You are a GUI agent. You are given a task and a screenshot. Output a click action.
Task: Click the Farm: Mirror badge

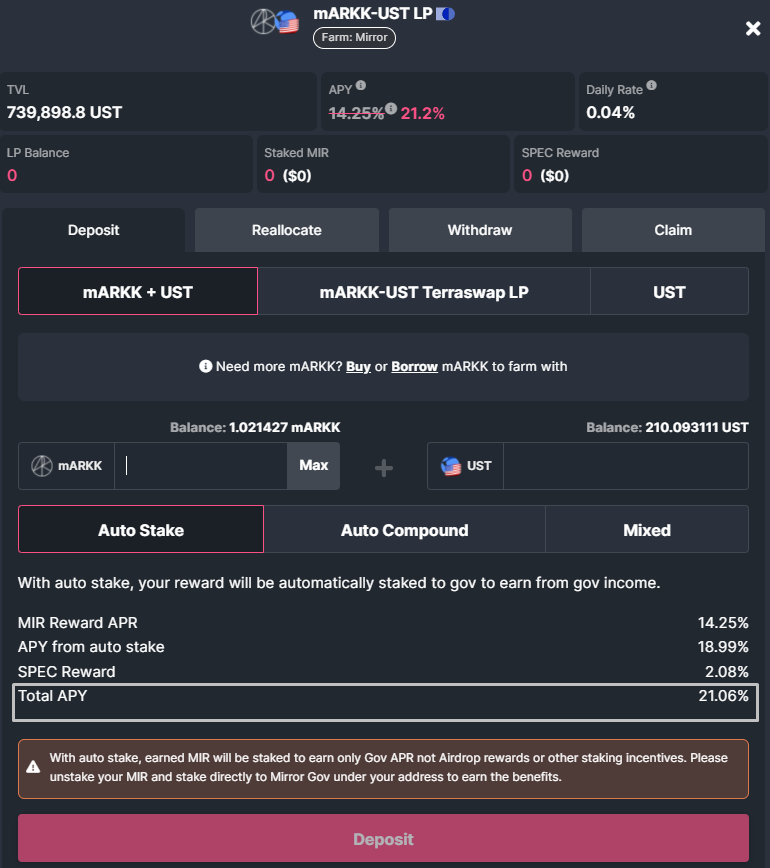click(x=355, y=38)
